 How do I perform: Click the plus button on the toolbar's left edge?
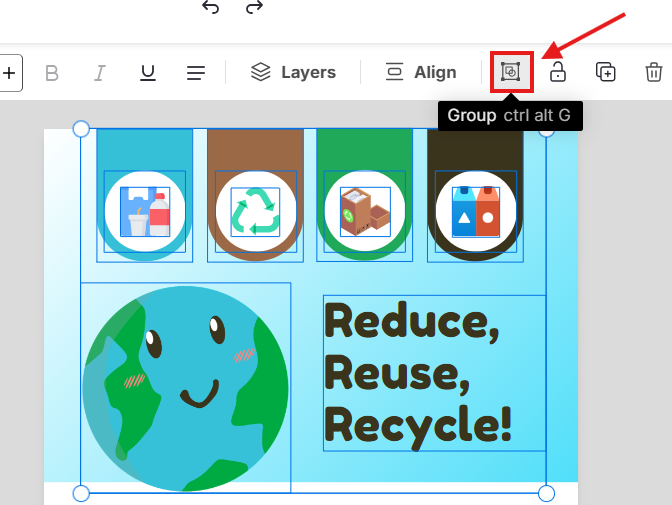coord(9,72)
